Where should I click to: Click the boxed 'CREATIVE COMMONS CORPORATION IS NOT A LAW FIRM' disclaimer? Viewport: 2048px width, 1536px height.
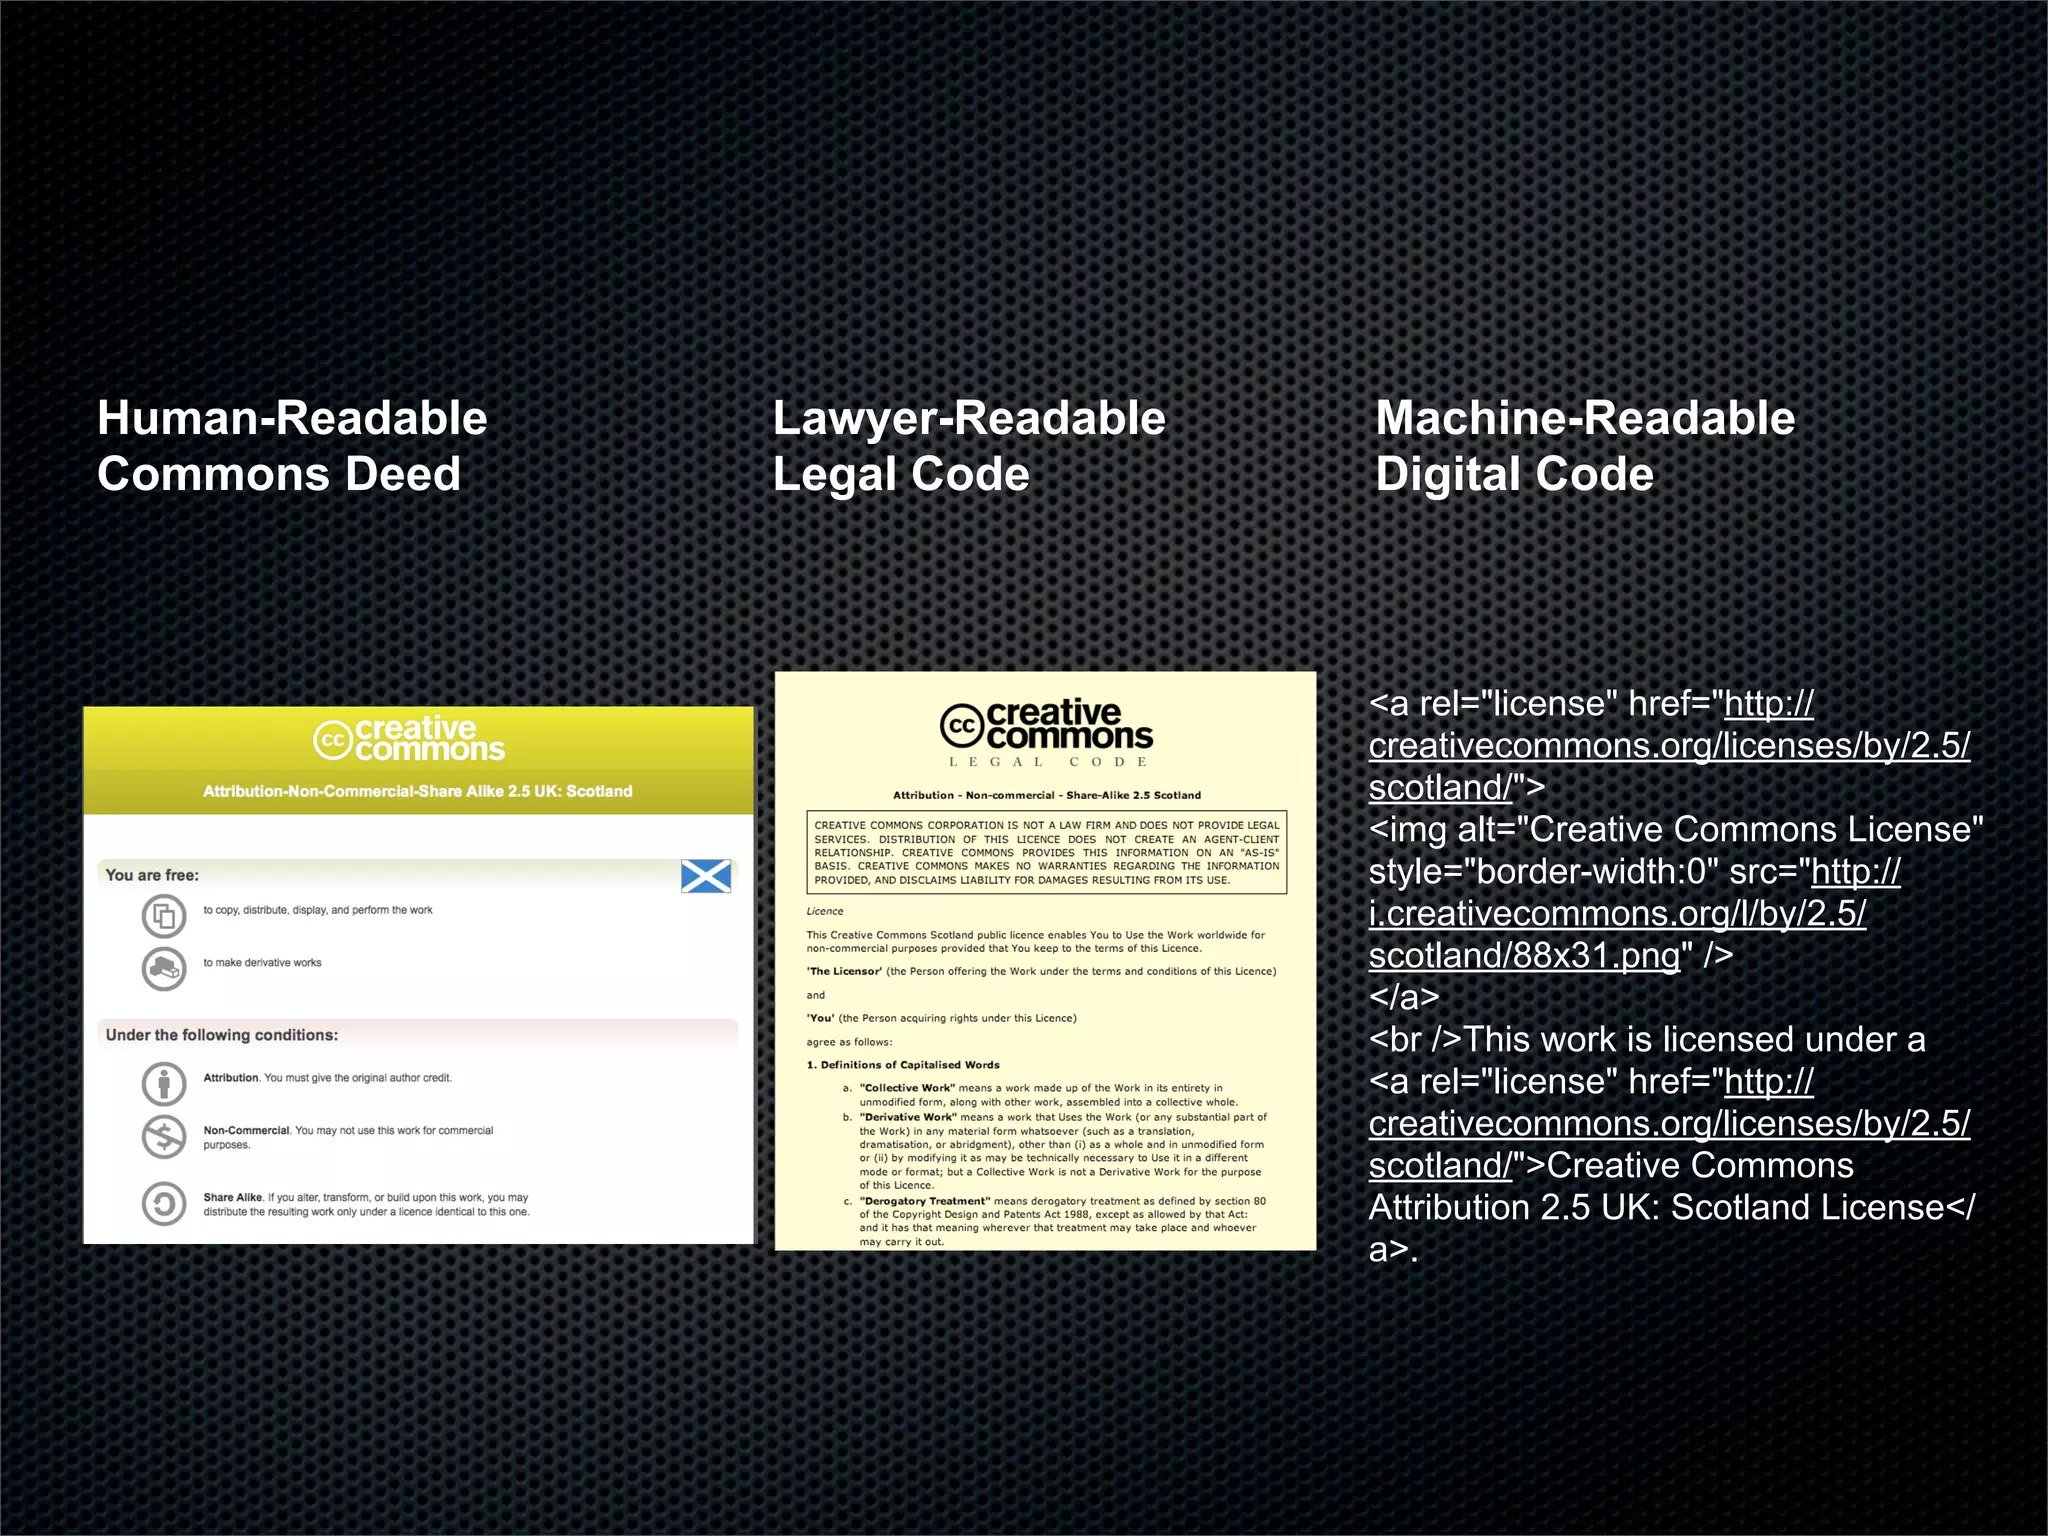point(1046,853)
